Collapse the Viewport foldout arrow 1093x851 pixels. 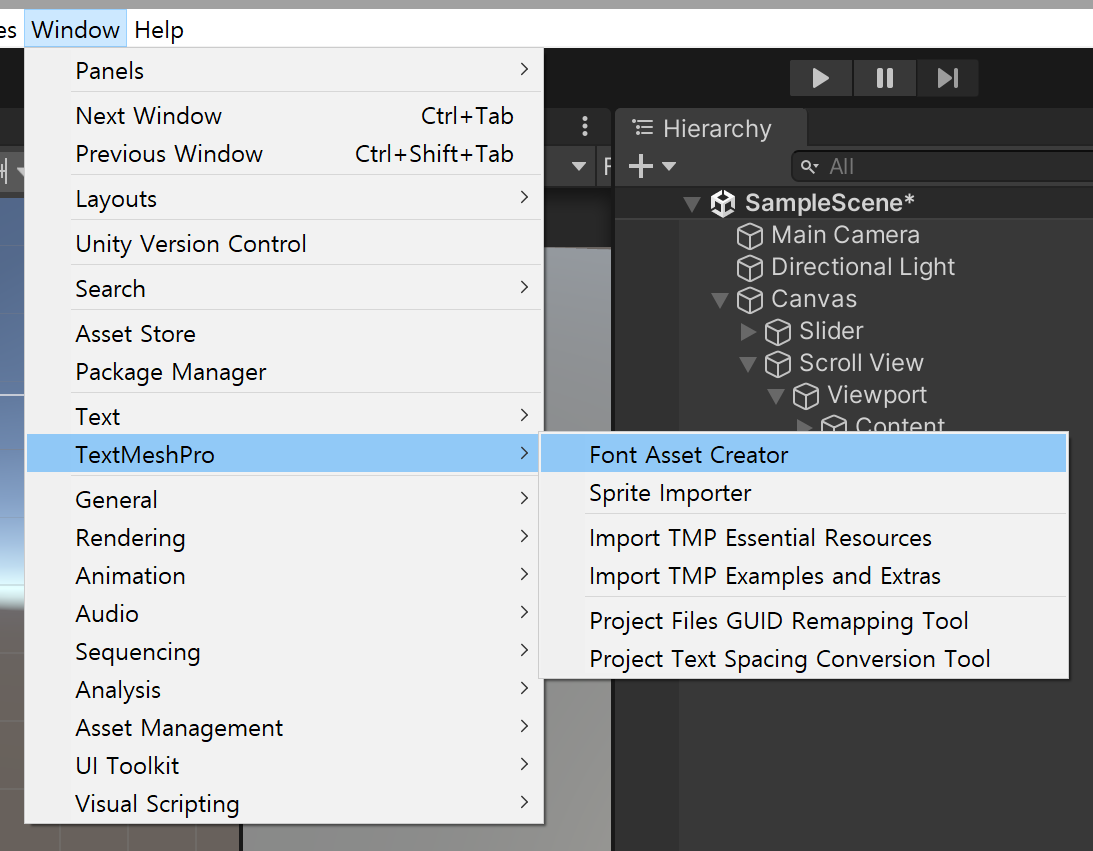pyautogui.click(x=776, y=396)
